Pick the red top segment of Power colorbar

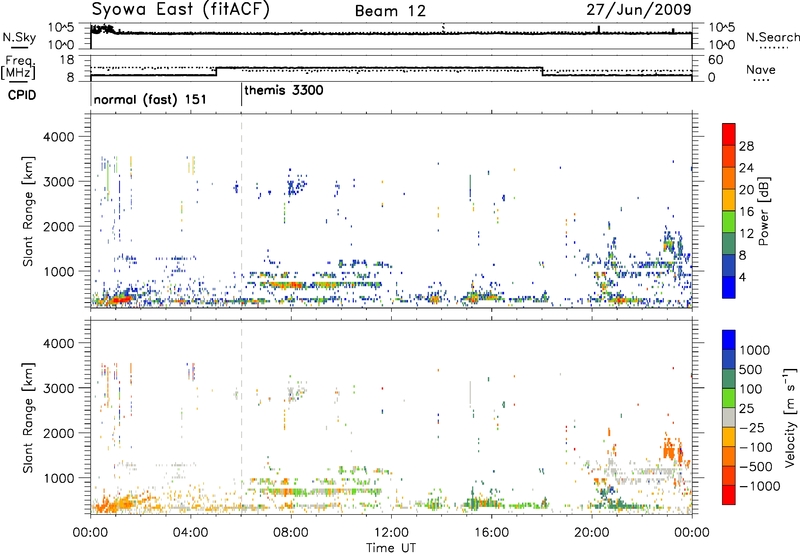tap(729, 134)
